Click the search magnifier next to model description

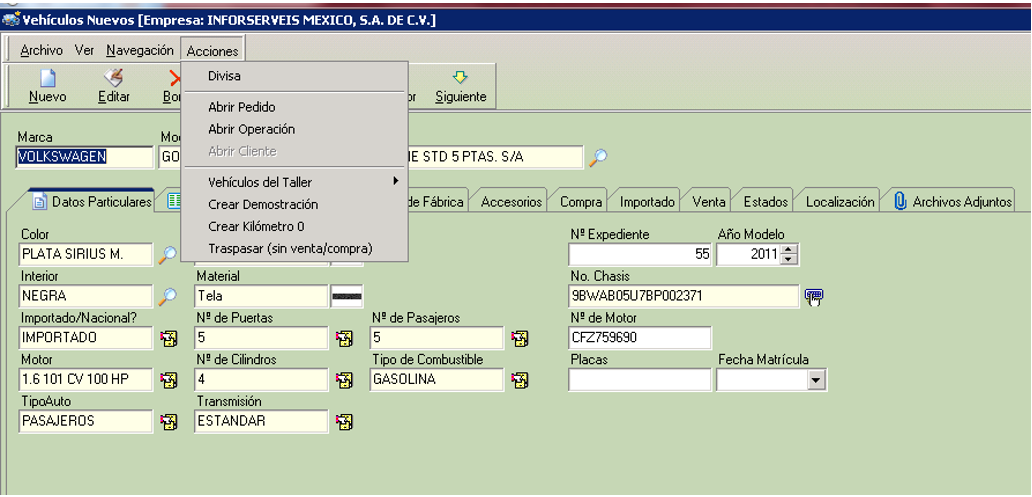pyautogui.click(x=597, y=157)
